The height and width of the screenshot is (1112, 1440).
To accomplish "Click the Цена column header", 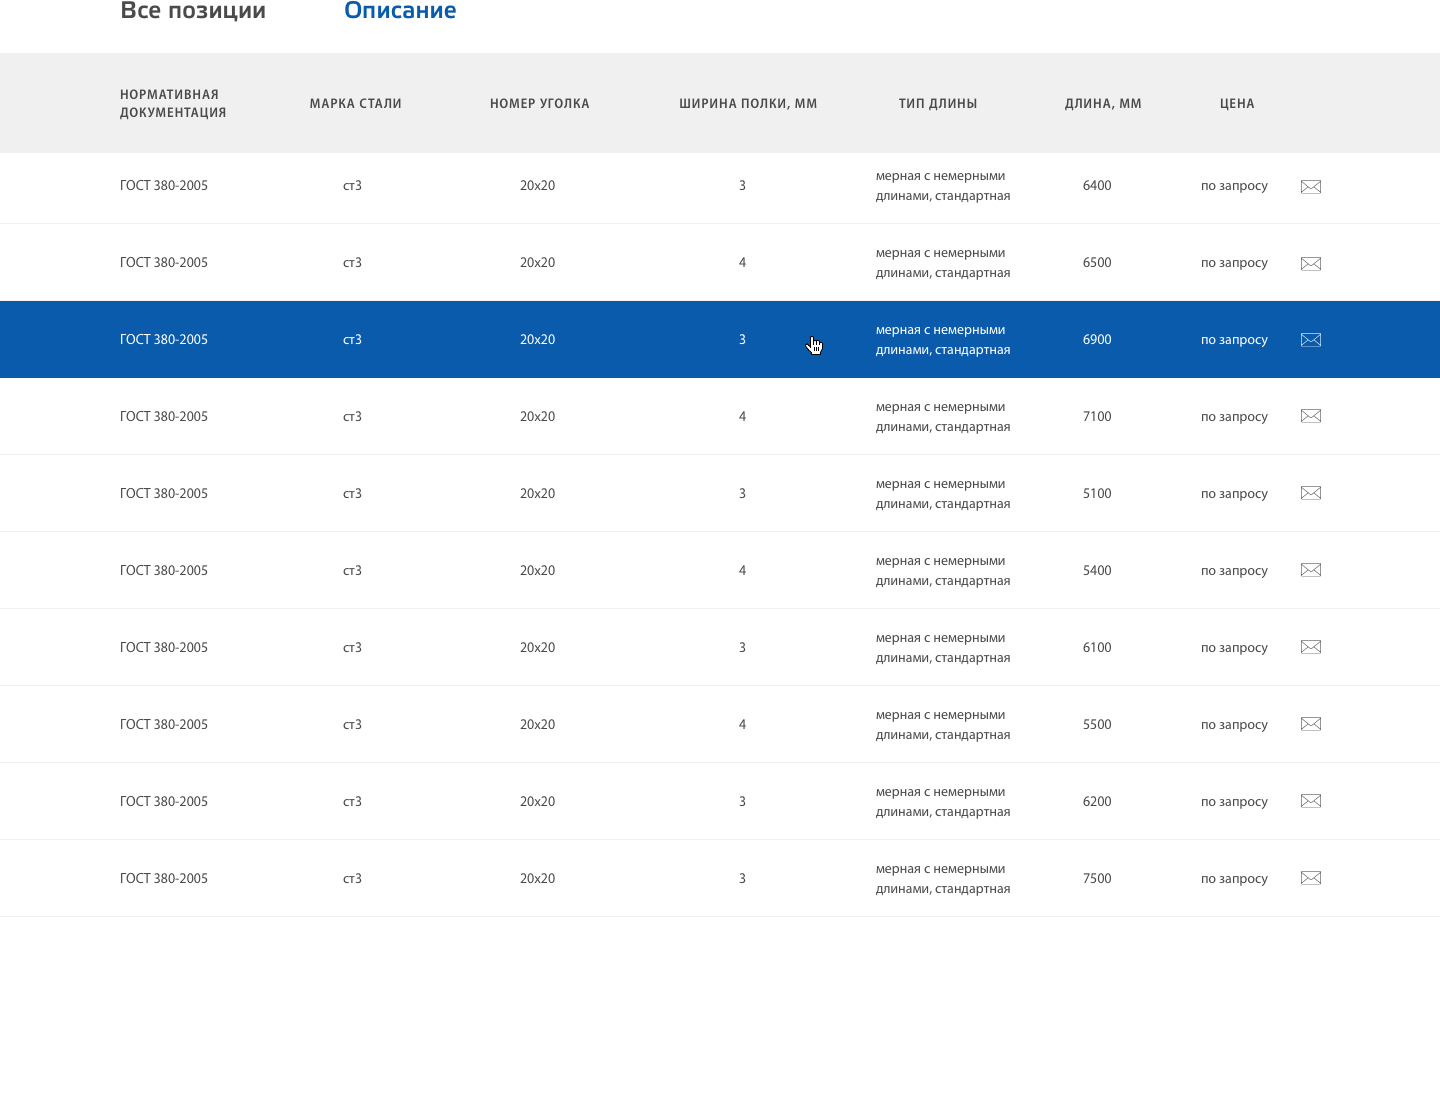I will (1237, 103).
